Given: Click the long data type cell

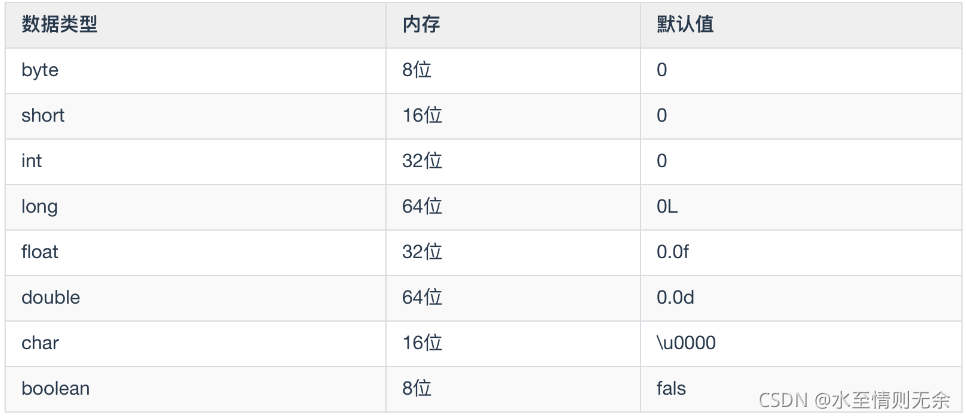Looking at the screenshot, I should point(40,207).
